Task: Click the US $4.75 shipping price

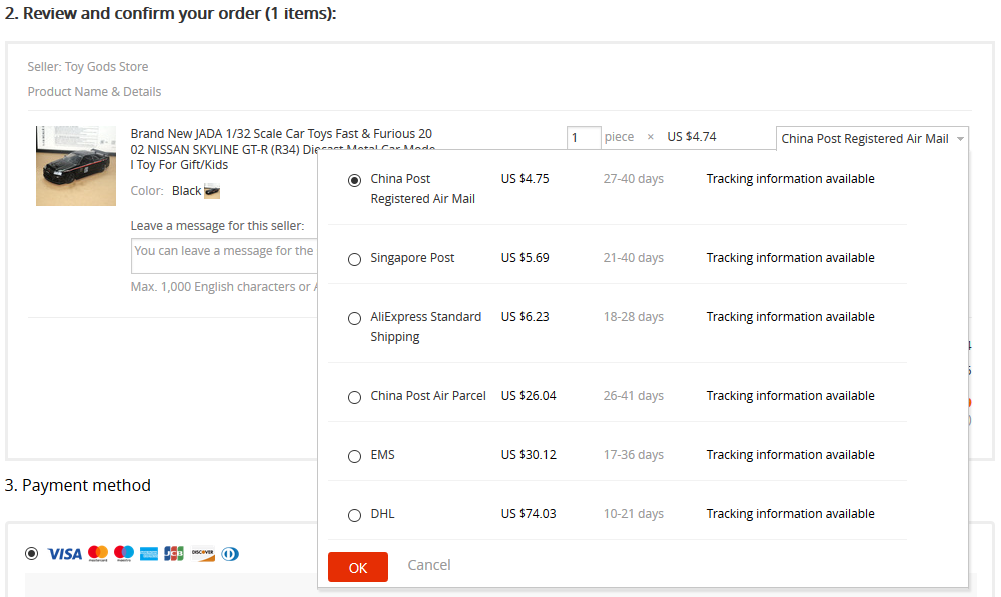Action: (525, 179)
